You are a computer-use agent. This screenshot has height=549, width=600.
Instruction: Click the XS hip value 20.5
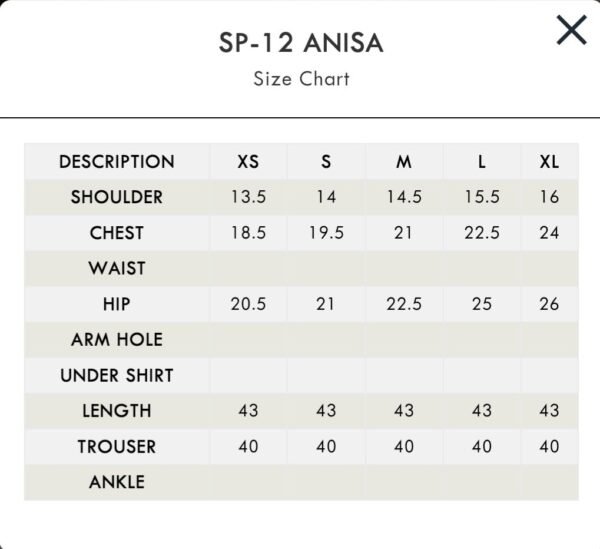[x=248, y=304]
